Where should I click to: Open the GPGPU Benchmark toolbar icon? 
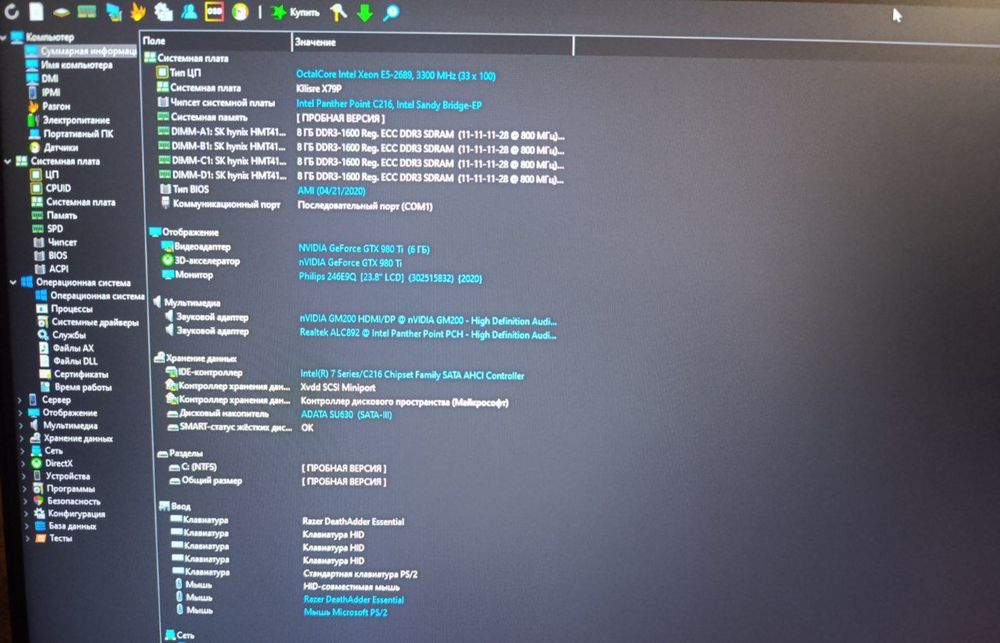(x=114, y=12)
